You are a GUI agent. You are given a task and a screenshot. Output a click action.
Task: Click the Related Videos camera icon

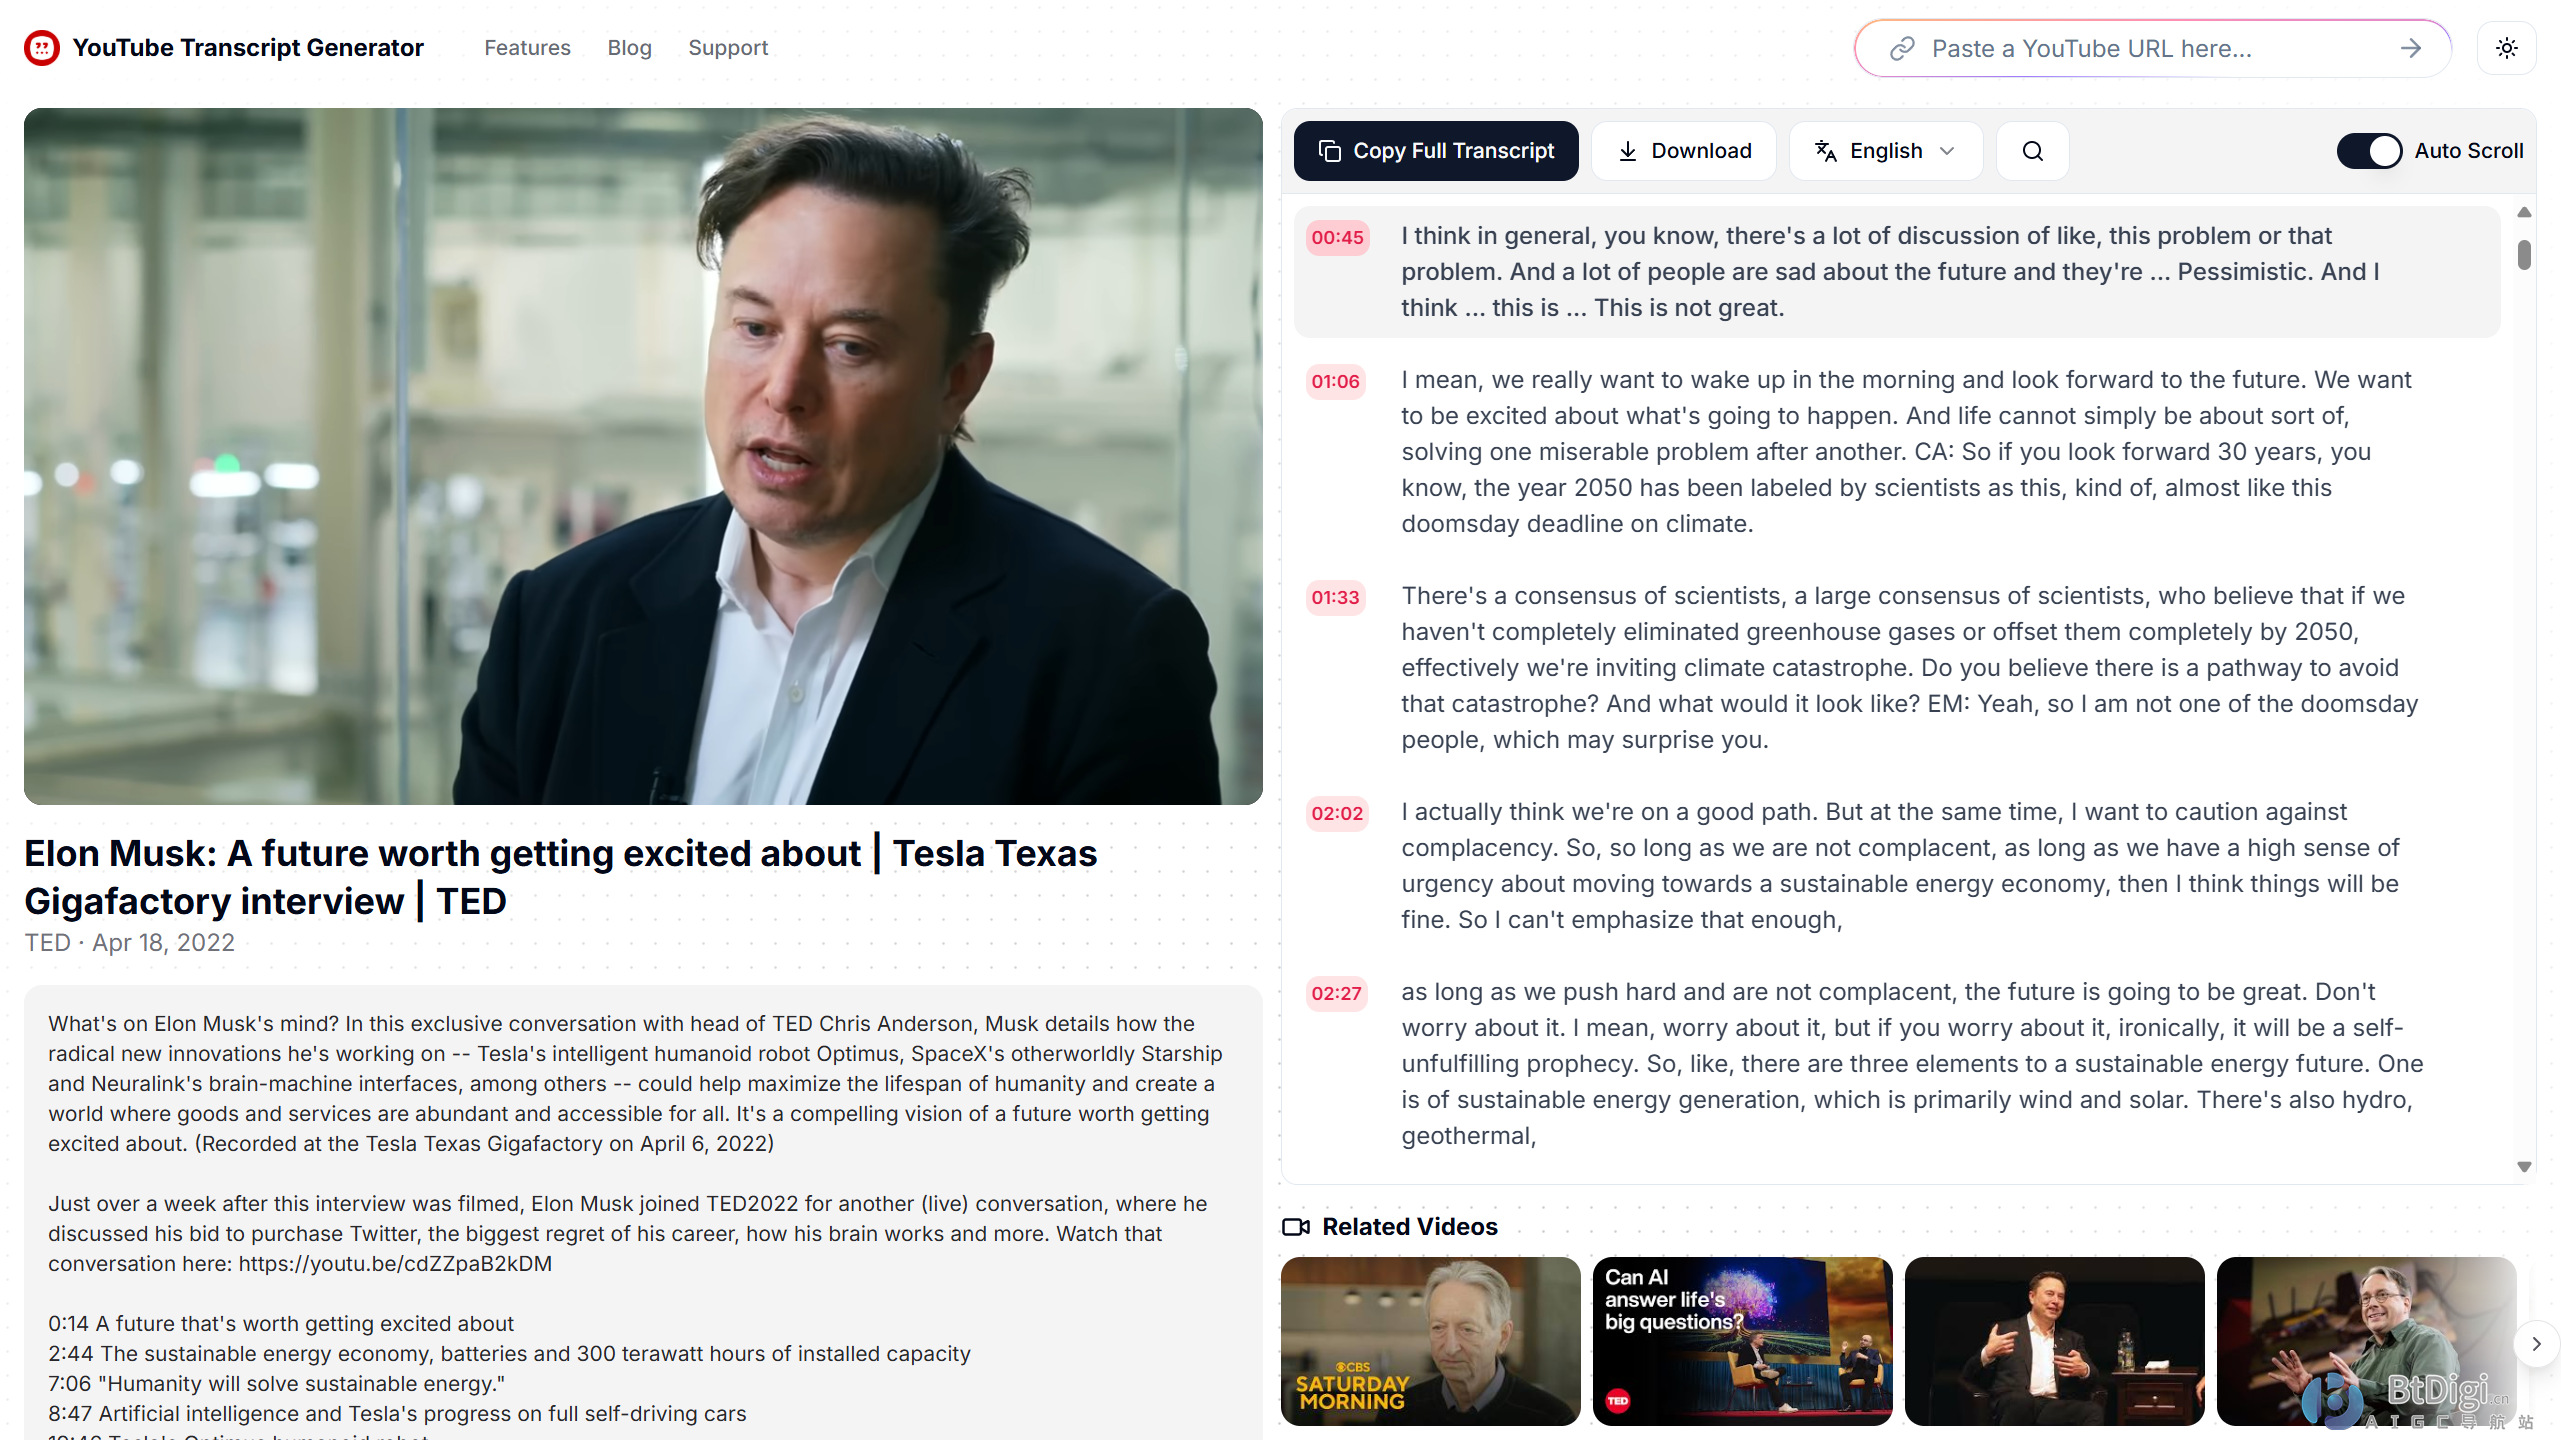[1296, 1227]
